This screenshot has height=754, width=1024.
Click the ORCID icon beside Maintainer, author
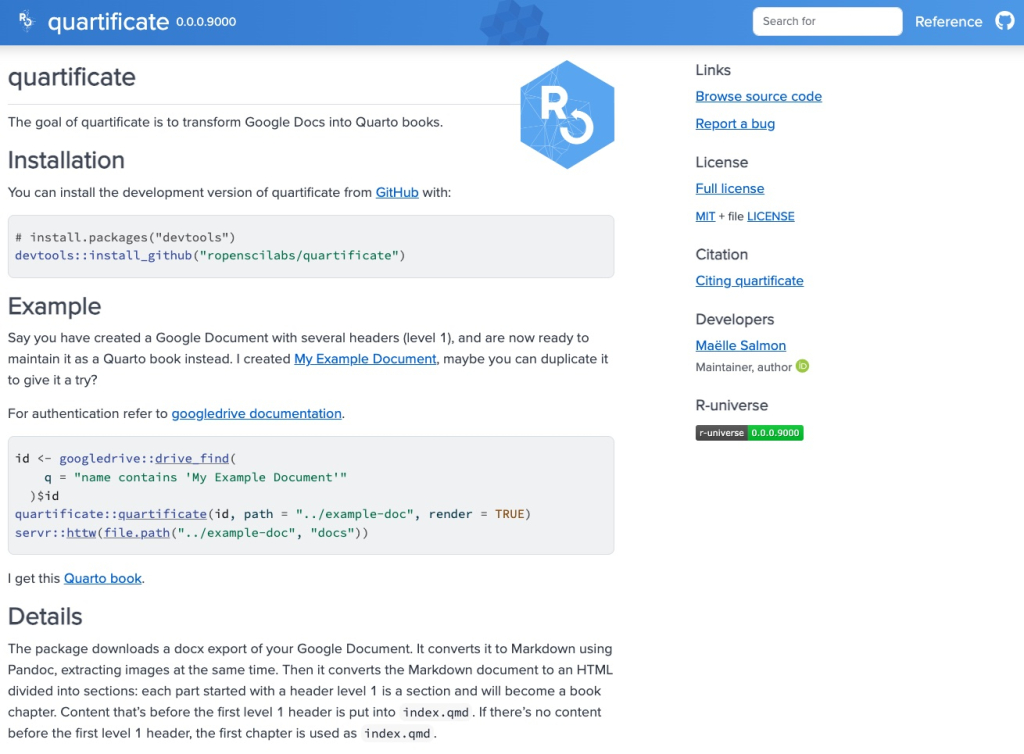click(803, 366)
